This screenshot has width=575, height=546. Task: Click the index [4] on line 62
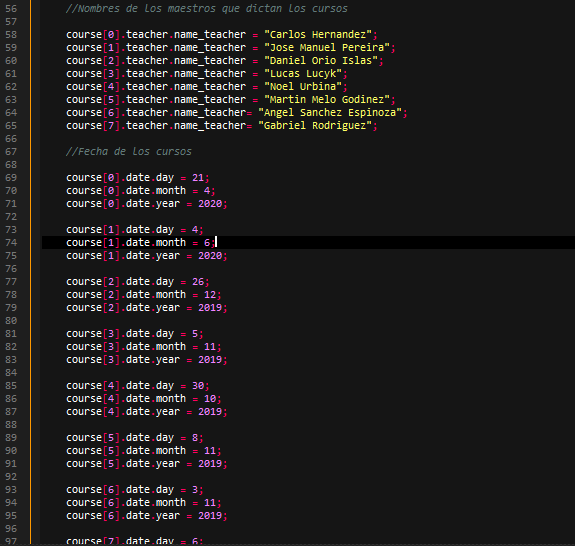click(111, 87)
